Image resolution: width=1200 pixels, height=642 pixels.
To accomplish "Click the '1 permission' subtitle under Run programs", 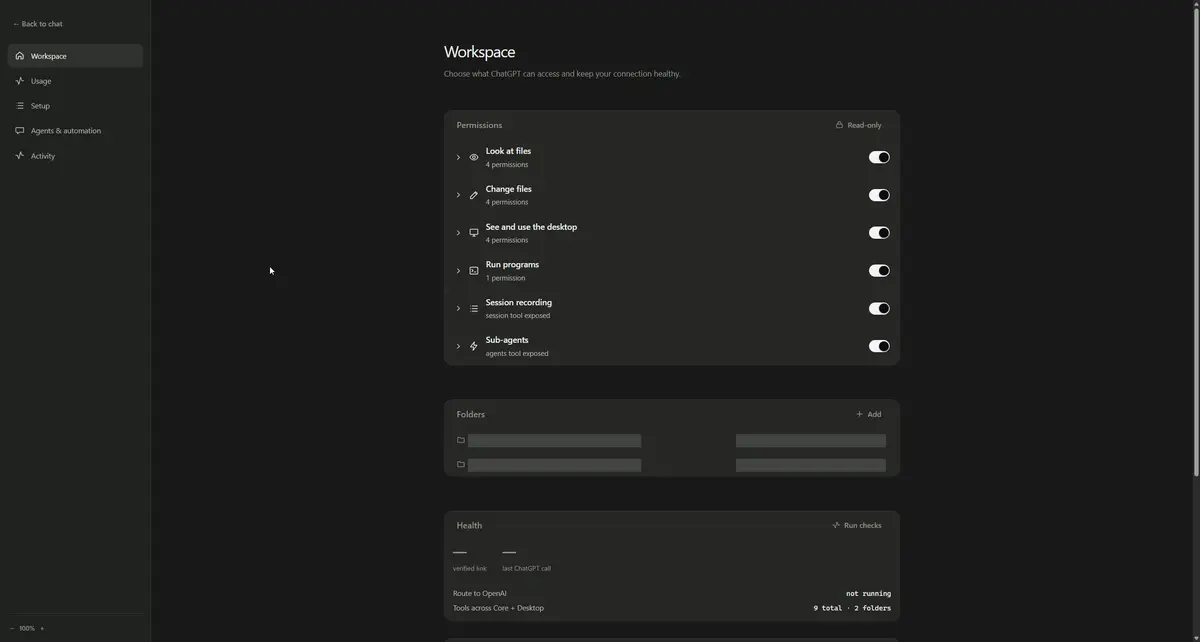I will point(505,278).
